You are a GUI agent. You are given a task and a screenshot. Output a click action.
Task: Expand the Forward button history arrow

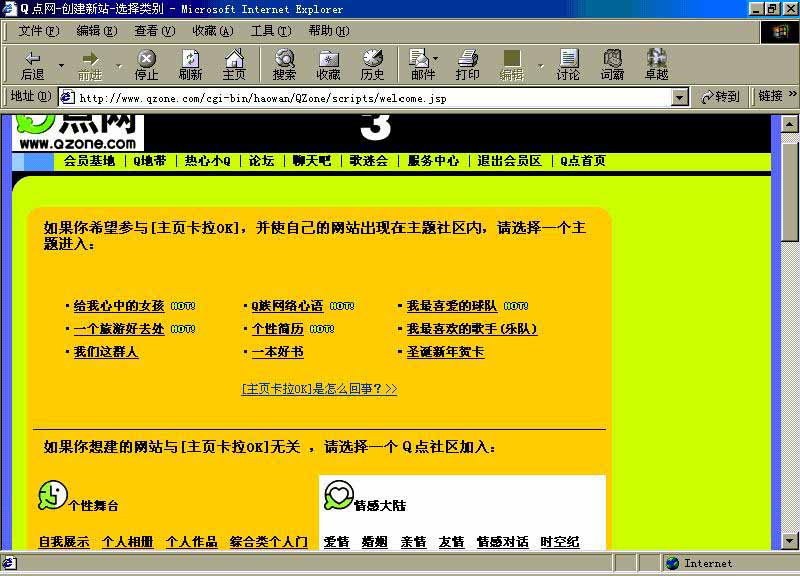click(119, 65)
